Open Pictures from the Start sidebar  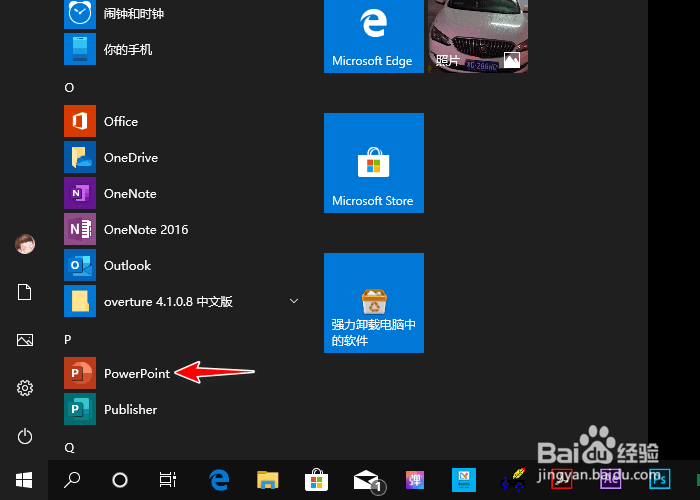(x=25, y=340)
